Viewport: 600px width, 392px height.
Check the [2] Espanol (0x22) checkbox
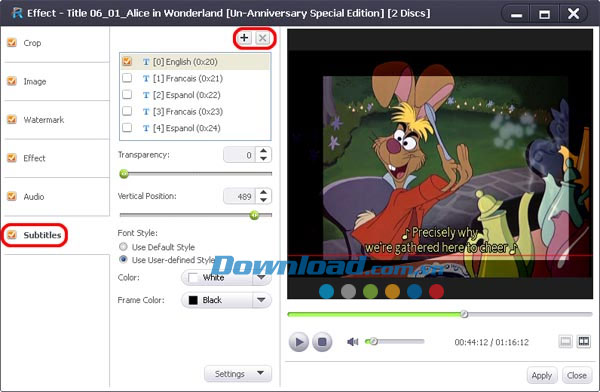[127, 94]
